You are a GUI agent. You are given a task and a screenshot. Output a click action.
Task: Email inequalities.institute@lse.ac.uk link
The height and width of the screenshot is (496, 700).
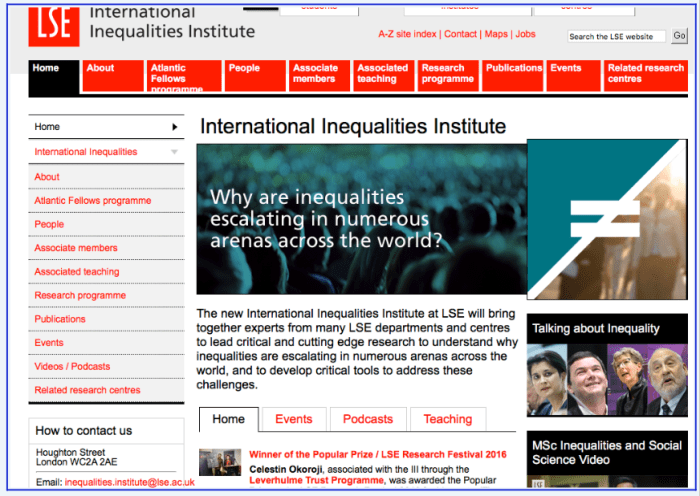pos(129,482)
